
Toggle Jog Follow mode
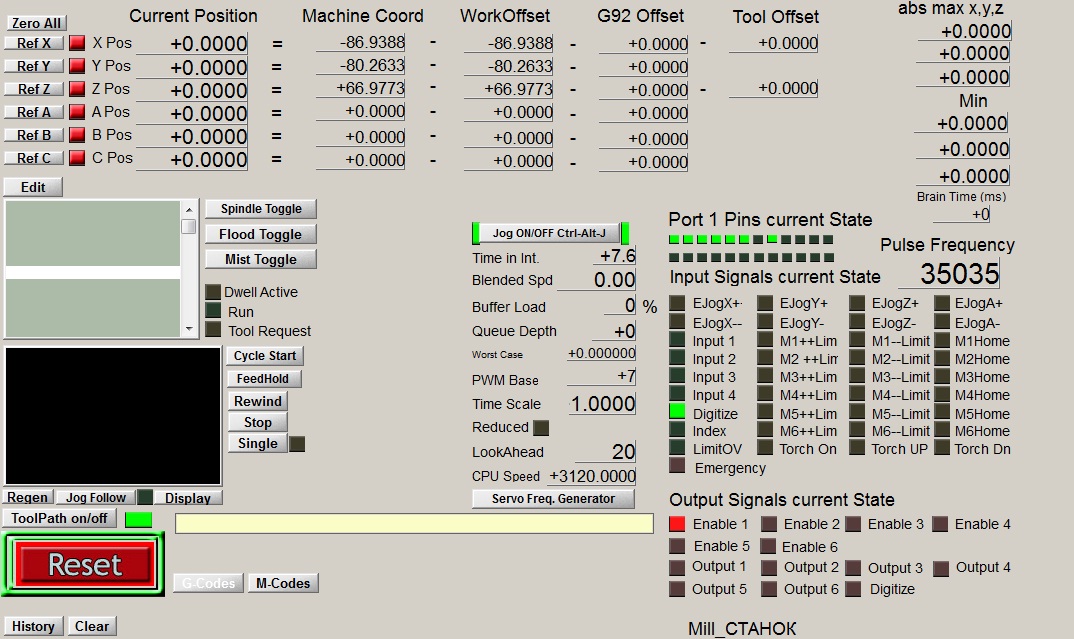click(96, 498)
